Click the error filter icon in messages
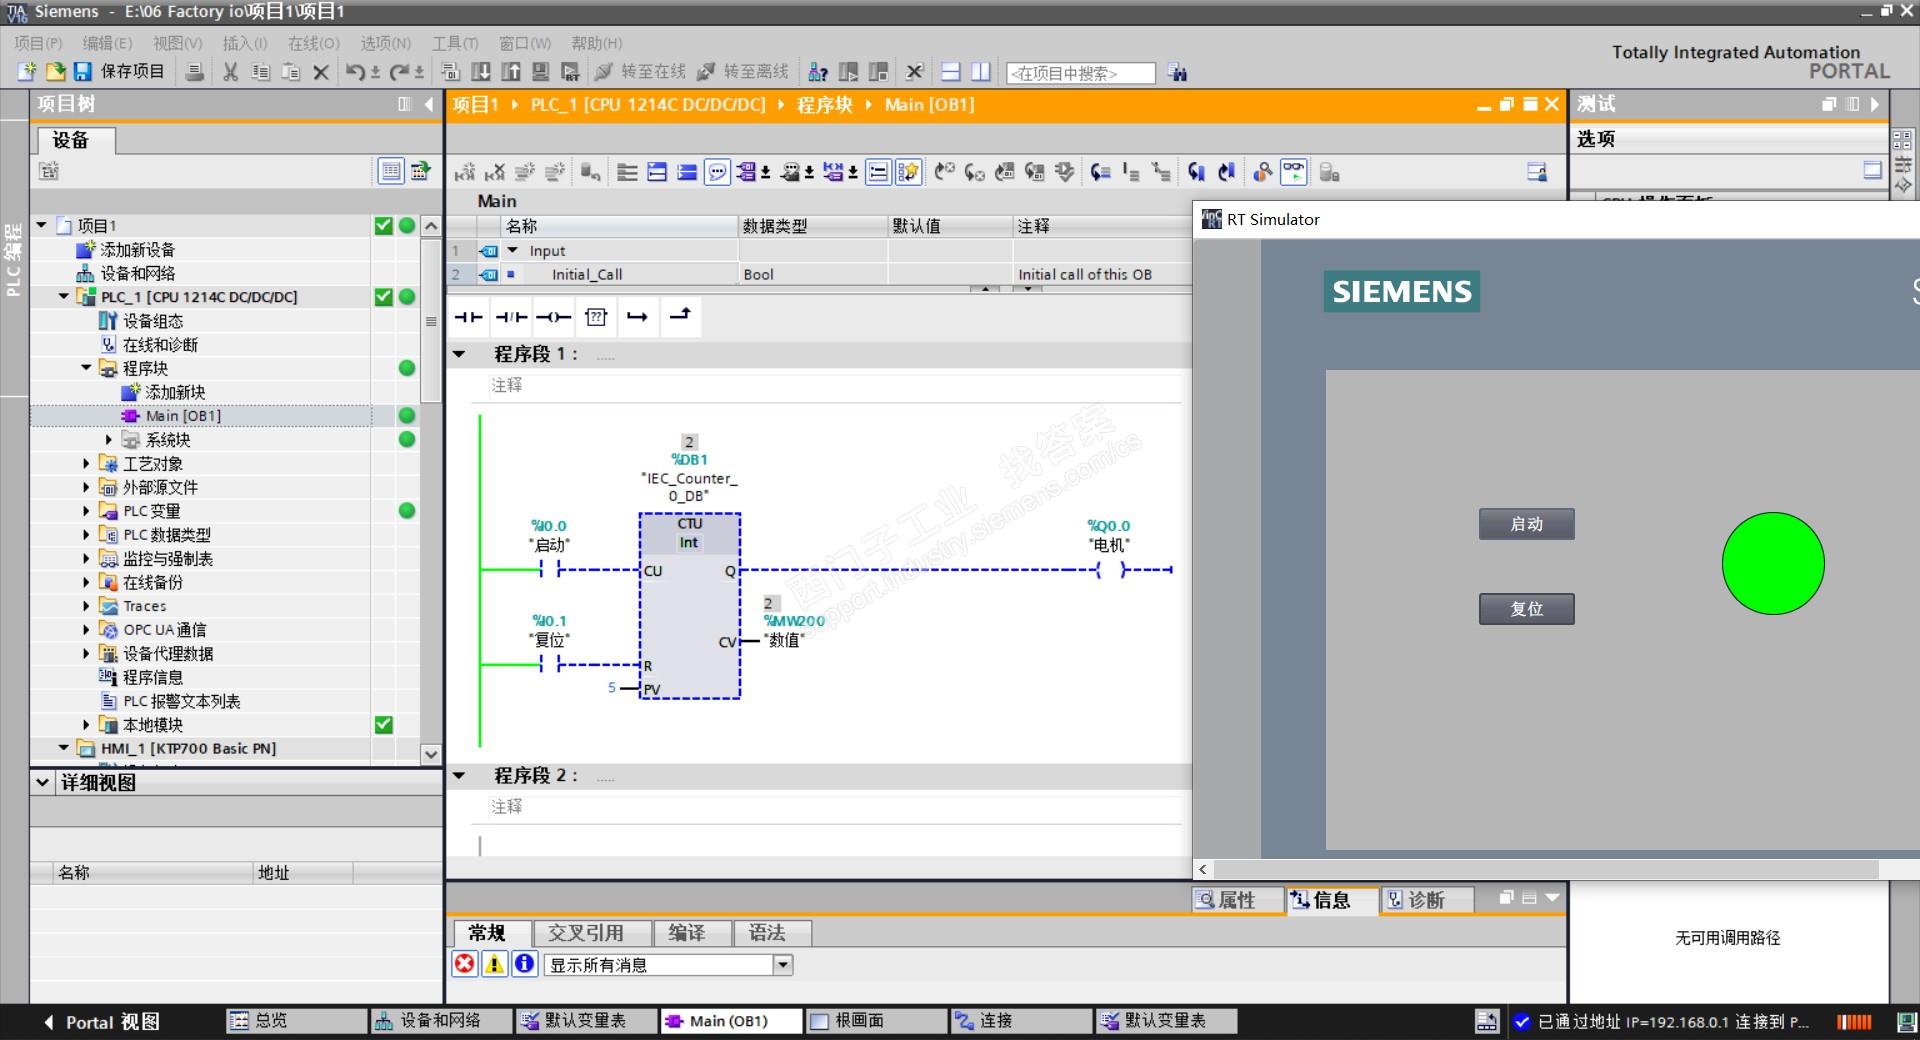The image size is (1920, 1040). pyautogui.click(x=465, y=964)
